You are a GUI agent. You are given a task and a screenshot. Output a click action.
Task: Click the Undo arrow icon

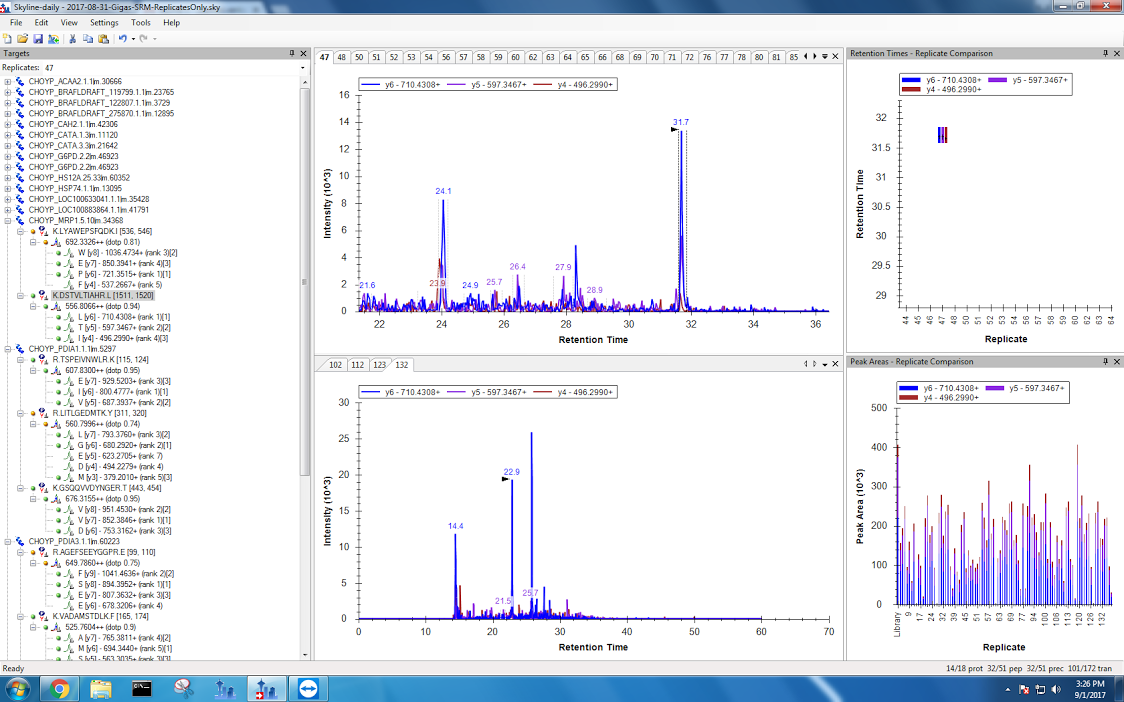point(121,38)
